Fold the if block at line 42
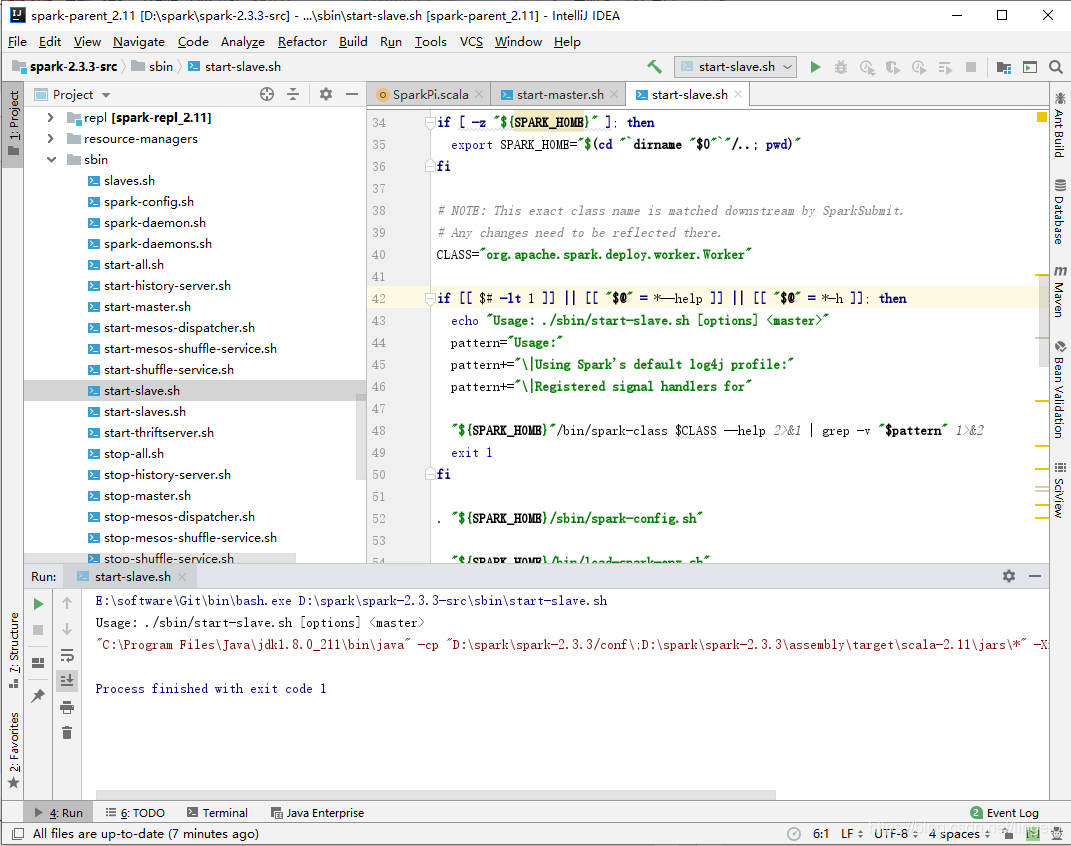This screenshot has height=846, width=1071. (430, 298)
